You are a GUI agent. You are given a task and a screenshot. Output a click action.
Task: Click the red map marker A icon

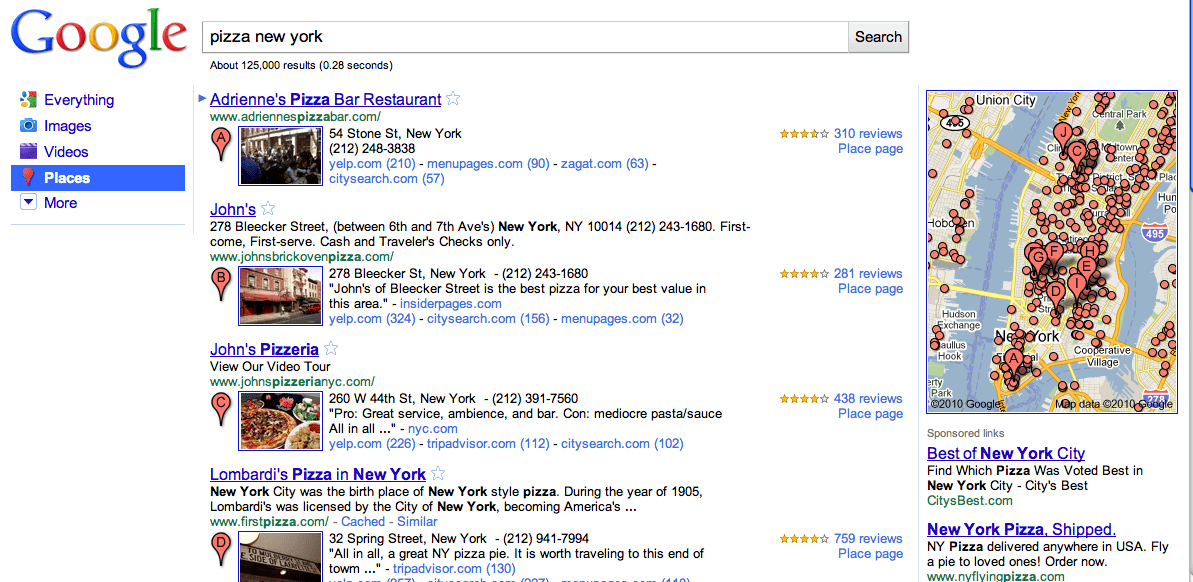(x=221, y=142)
